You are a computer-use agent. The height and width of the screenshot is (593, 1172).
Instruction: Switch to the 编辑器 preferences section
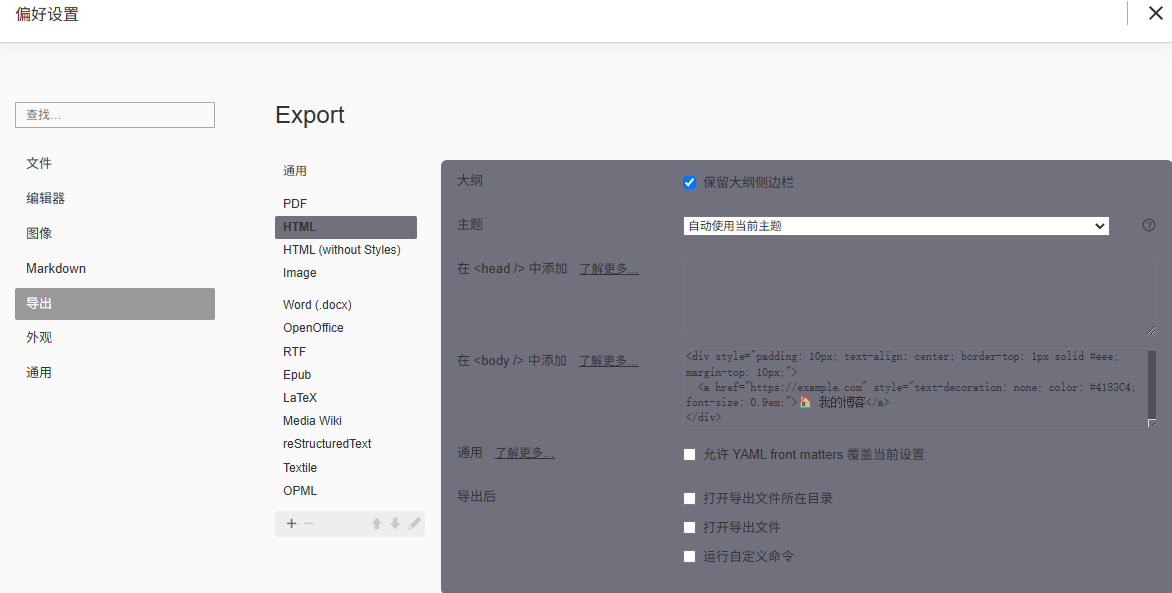46,198
